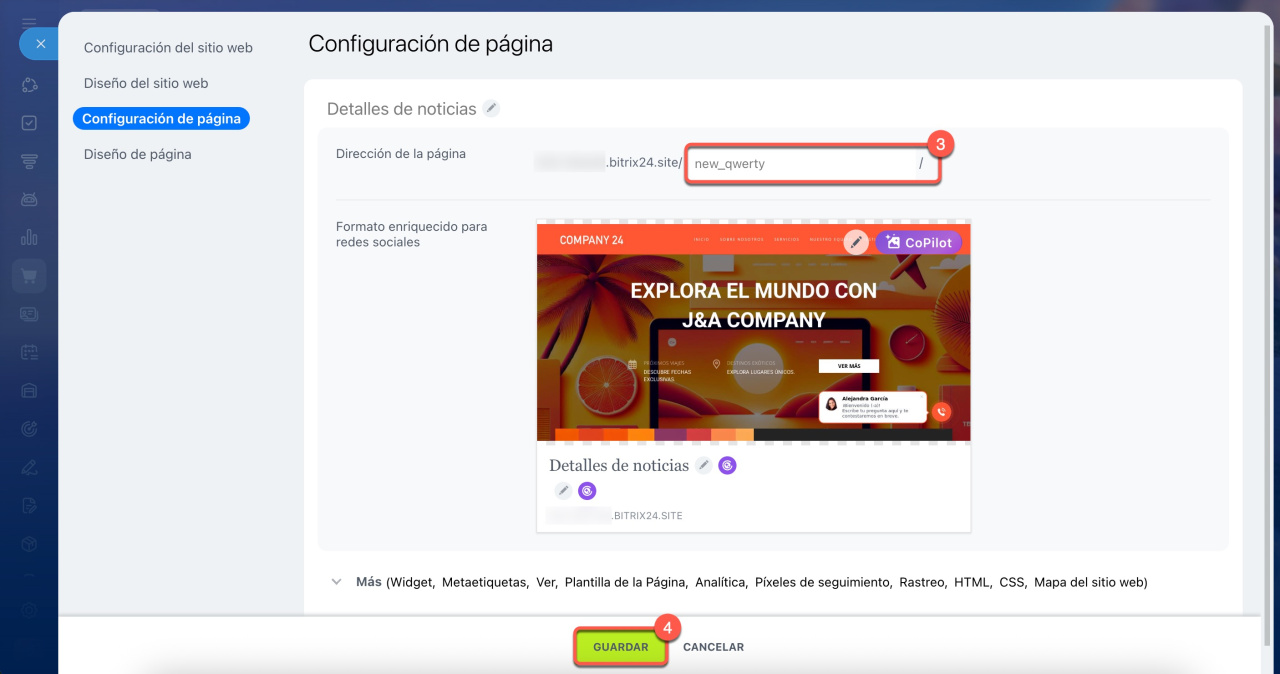Screen dimensions: 1280x674
Task: Click the purple CoPilot icon beside the preview title
Action: pos(727,465)
